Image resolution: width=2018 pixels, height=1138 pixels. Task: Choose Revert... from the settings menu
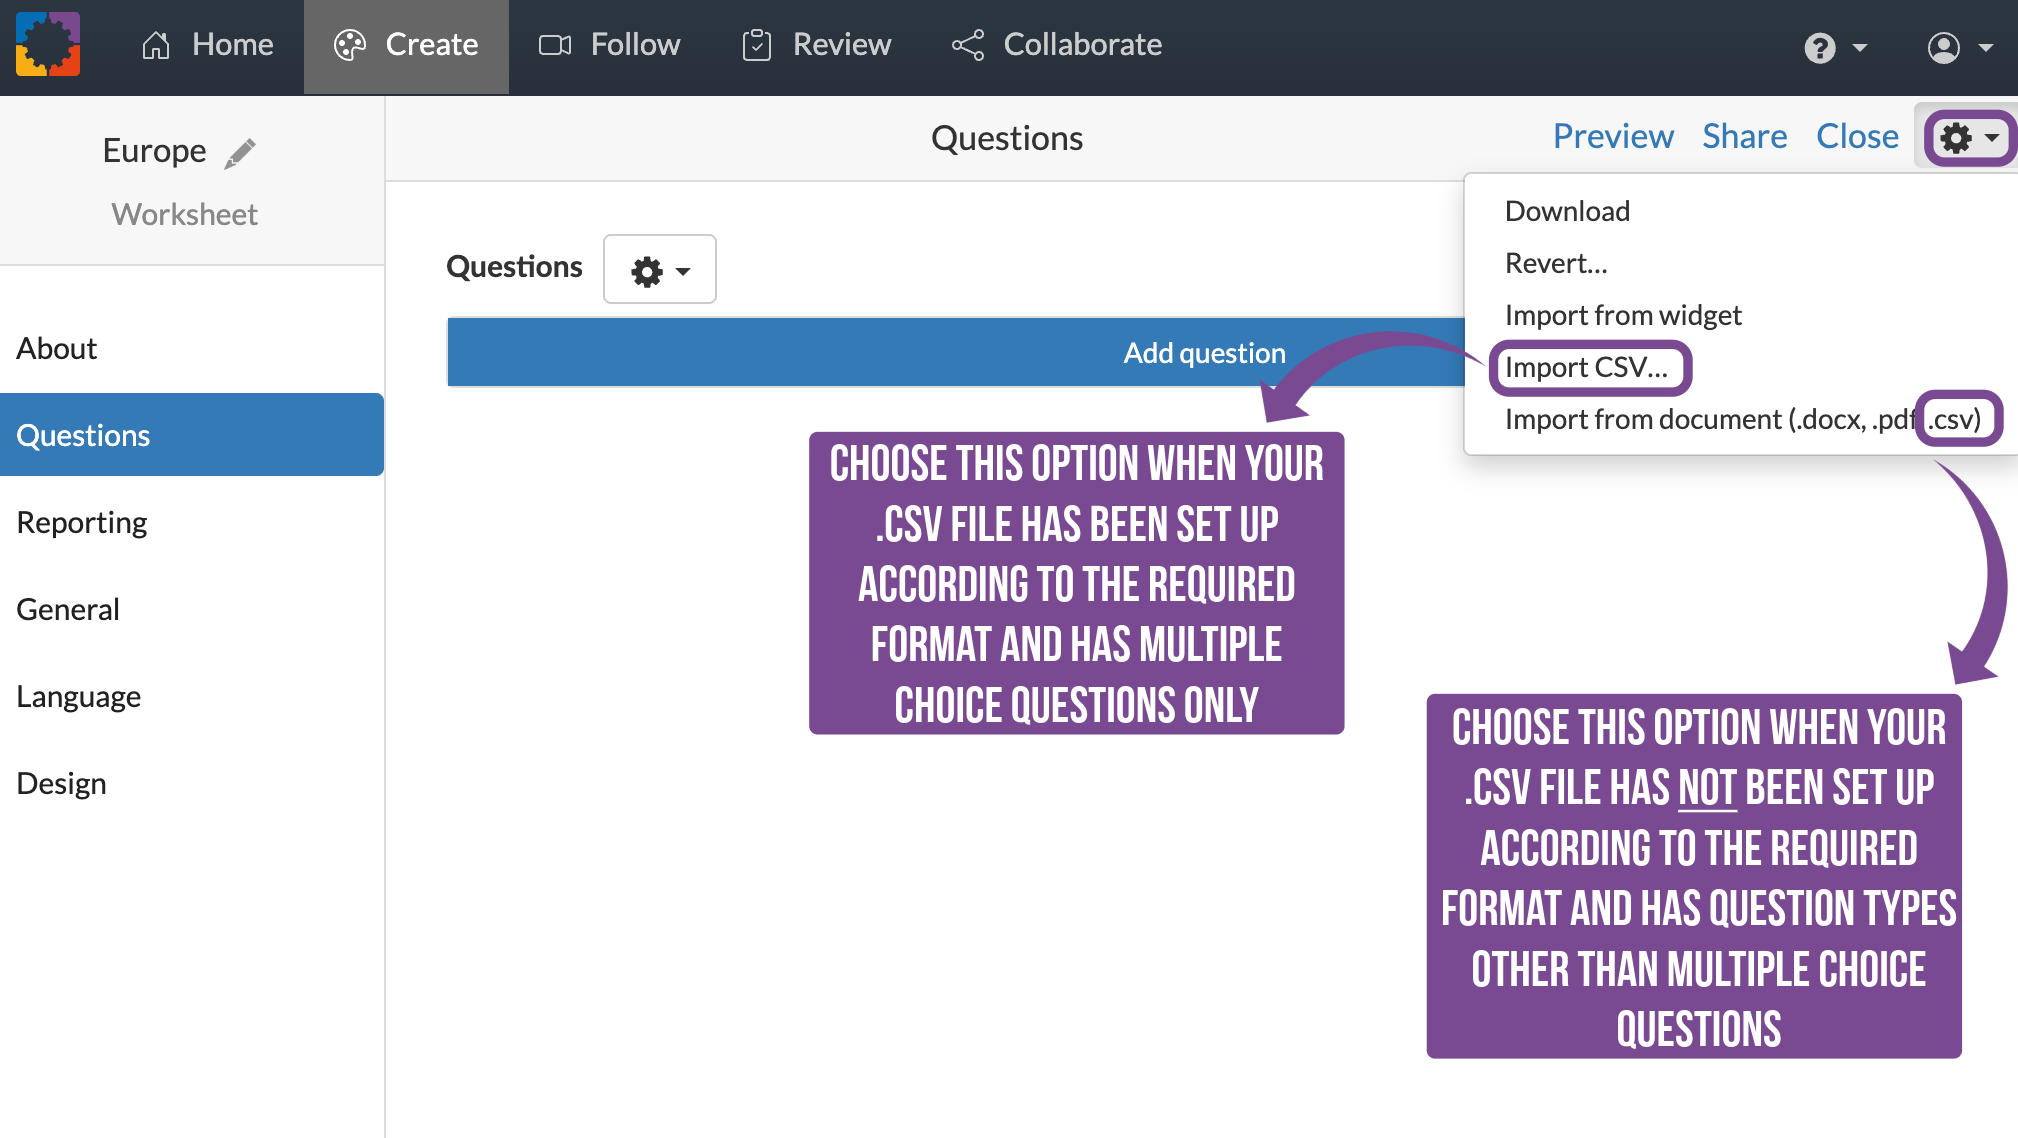[x=1556, y=263]
